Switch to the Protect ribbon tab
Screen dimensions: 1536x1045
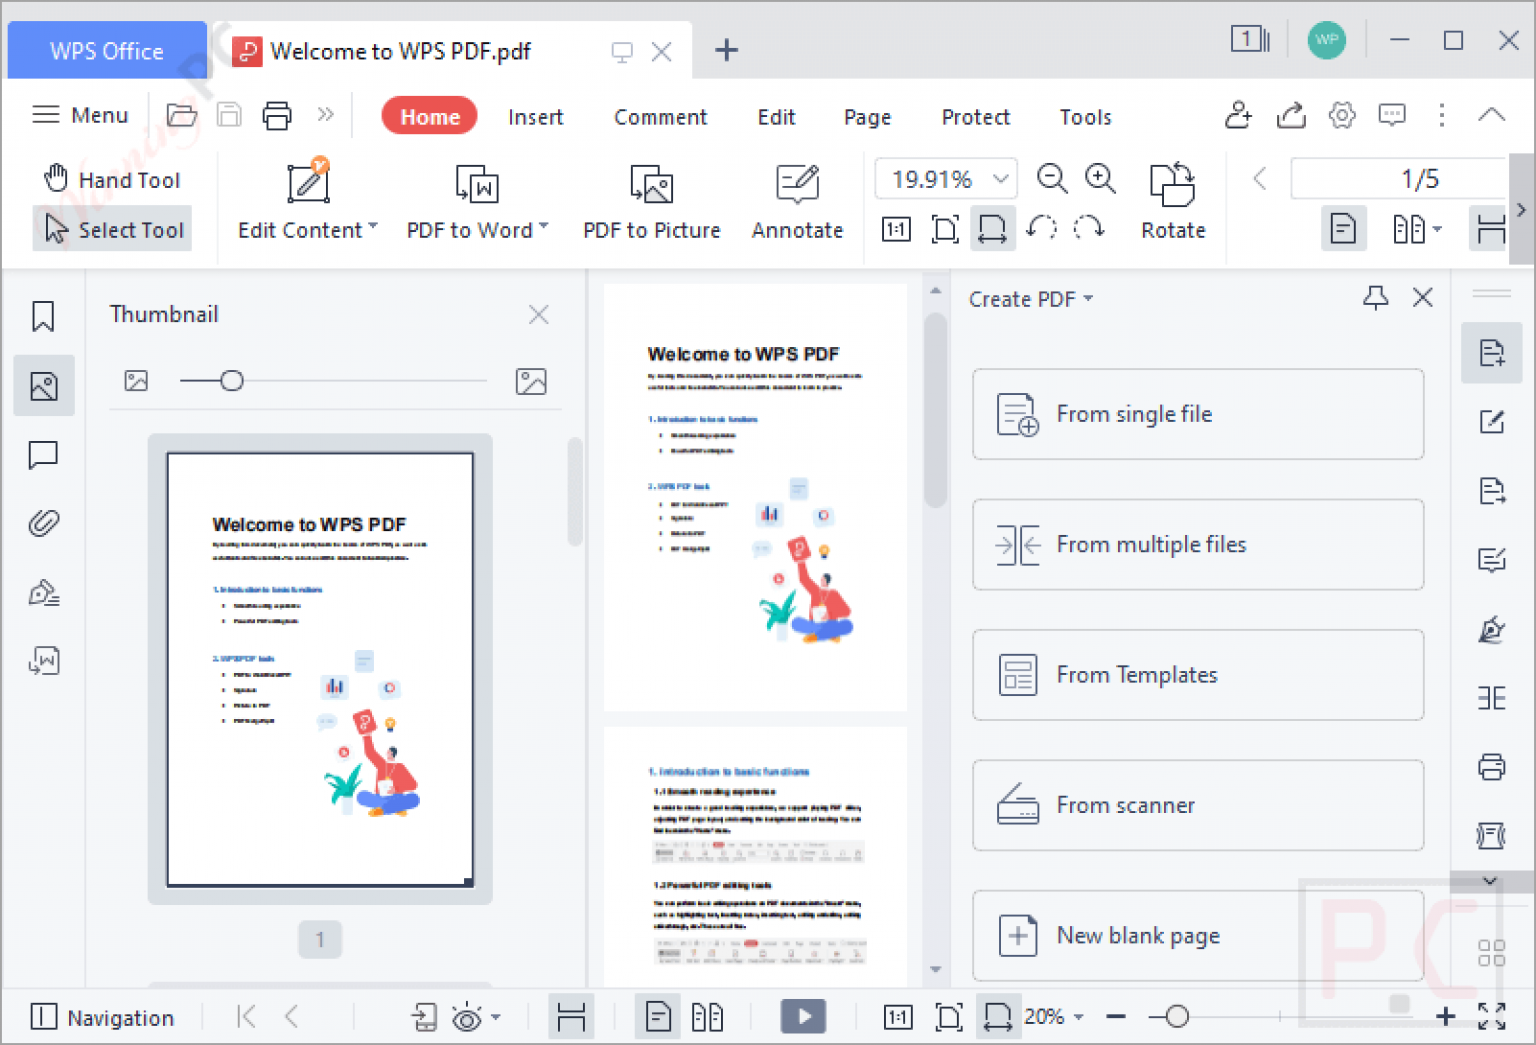pos(975,117)
